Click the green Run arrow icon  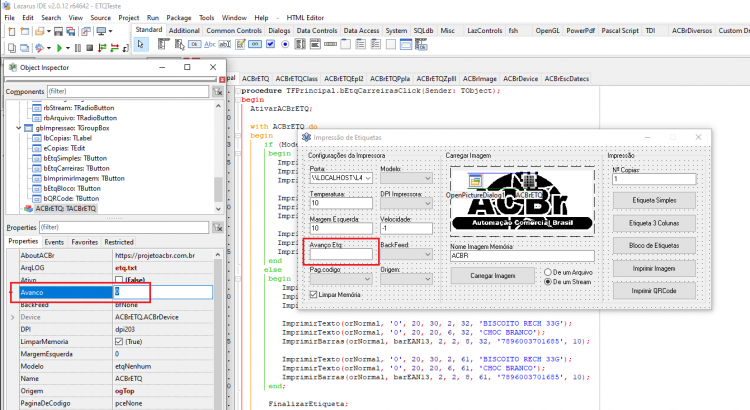59,48
